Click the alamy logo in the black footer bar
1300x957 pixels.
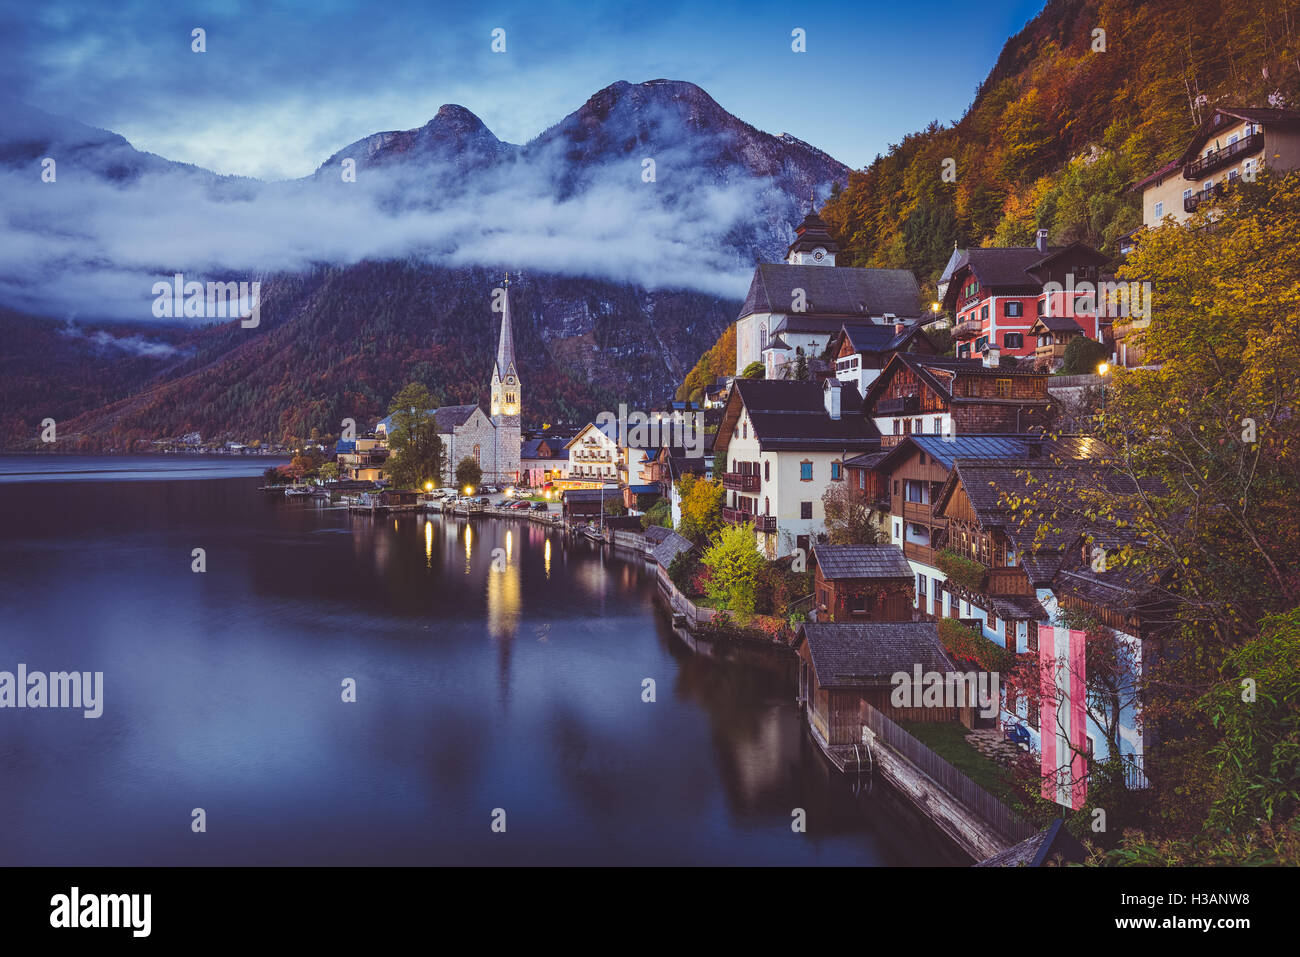101,912
